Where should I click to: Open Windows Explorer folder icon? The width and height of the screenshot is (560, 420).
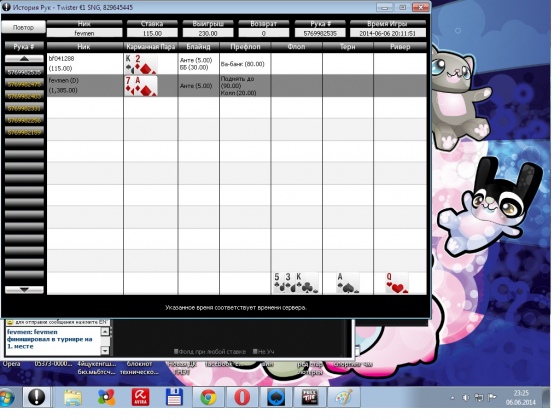[73, 397]
